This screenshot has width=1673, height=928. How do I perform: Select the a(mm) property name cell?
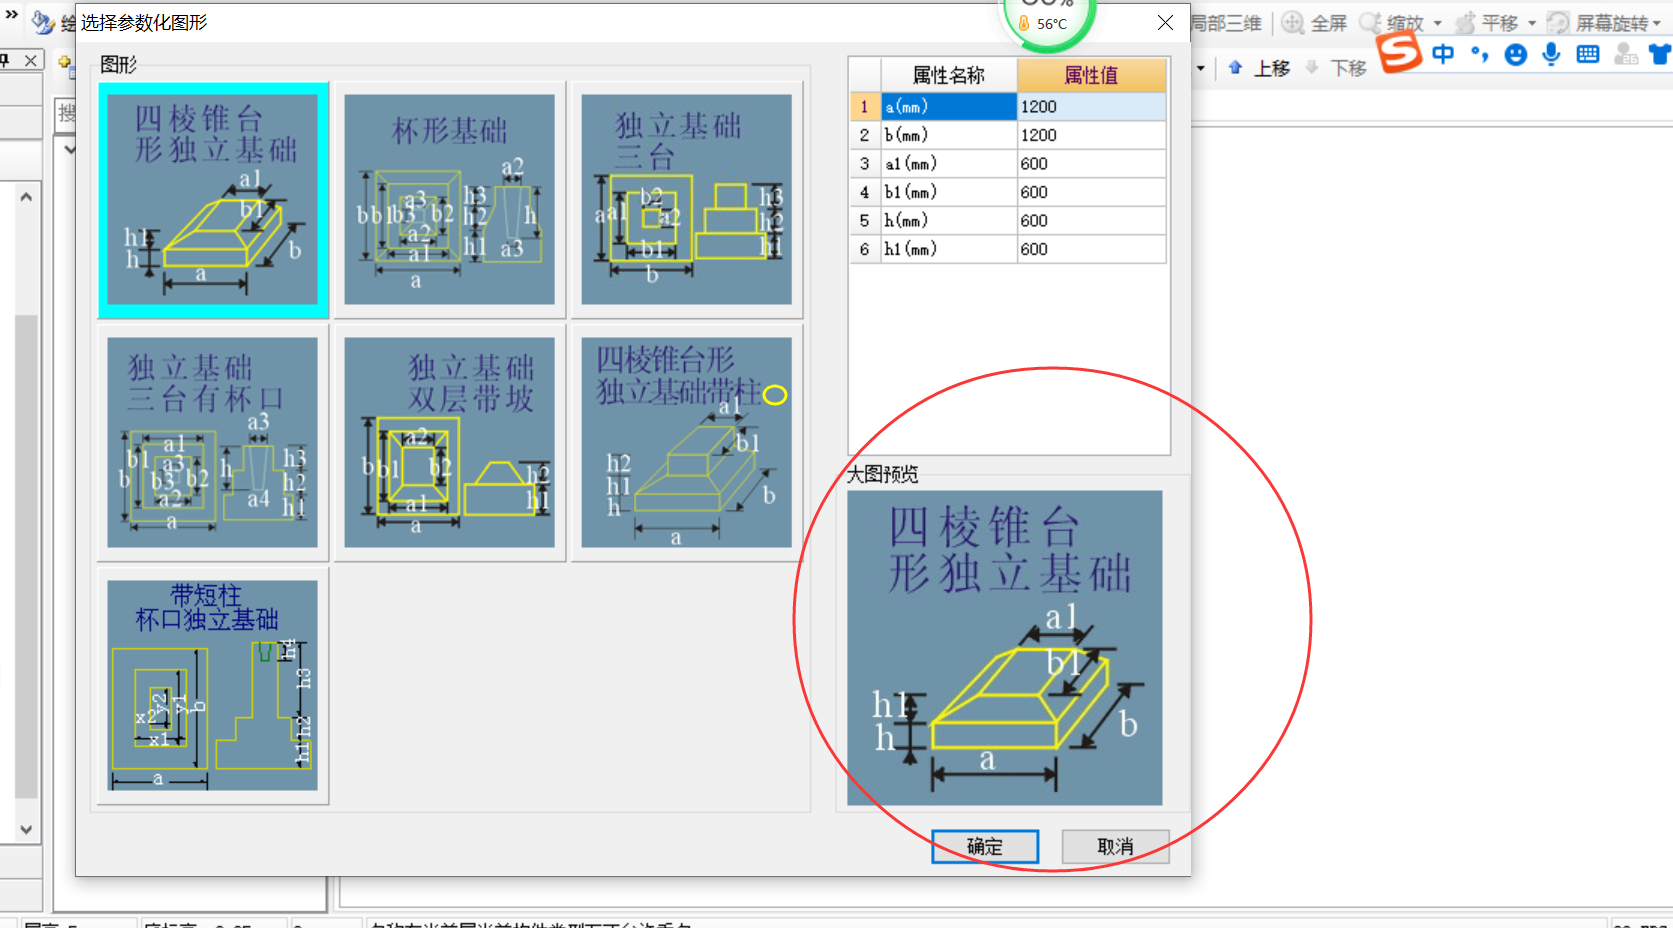click(948, 106)
